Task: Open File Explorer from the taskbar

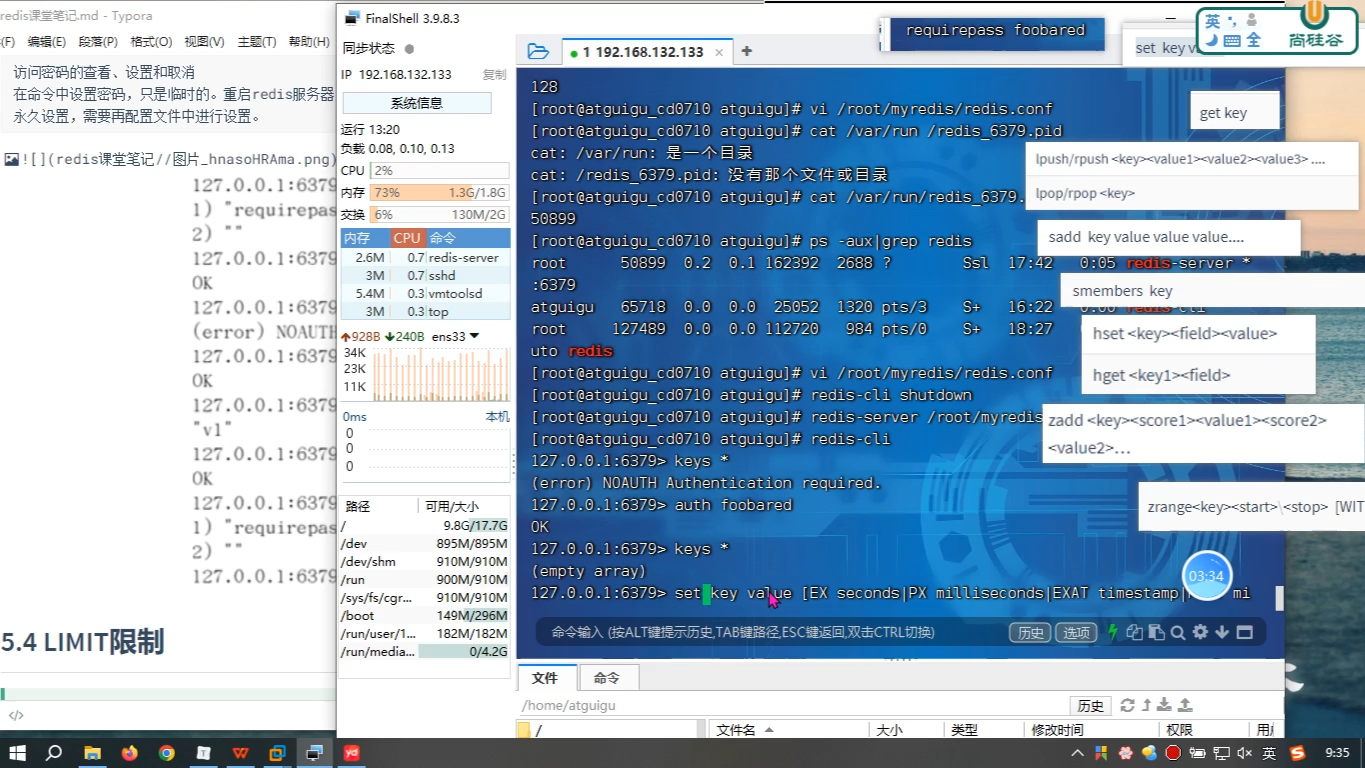Action: click(92, 753)
